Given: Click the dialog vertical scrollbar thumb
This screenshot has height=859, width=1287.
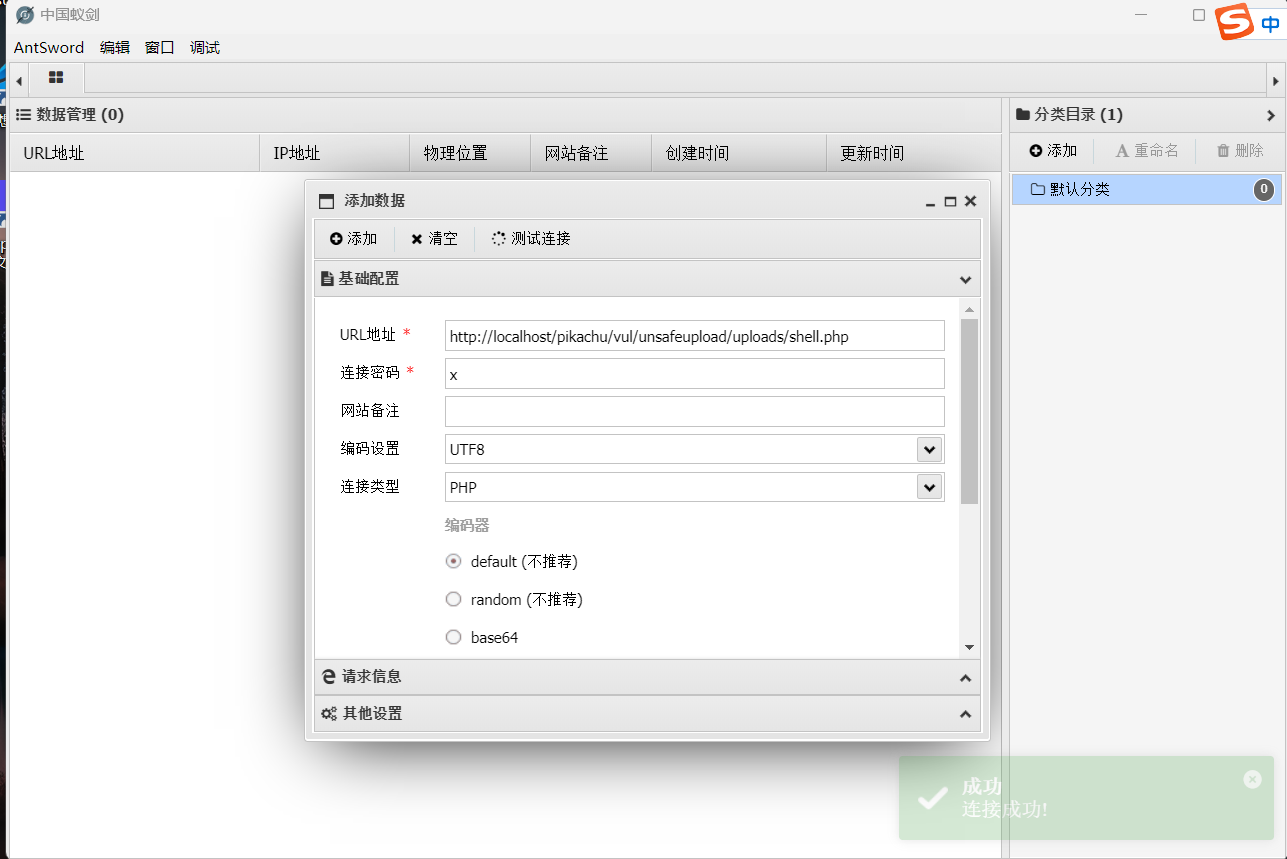Looking at the screenshot, I should coord(969,411).
